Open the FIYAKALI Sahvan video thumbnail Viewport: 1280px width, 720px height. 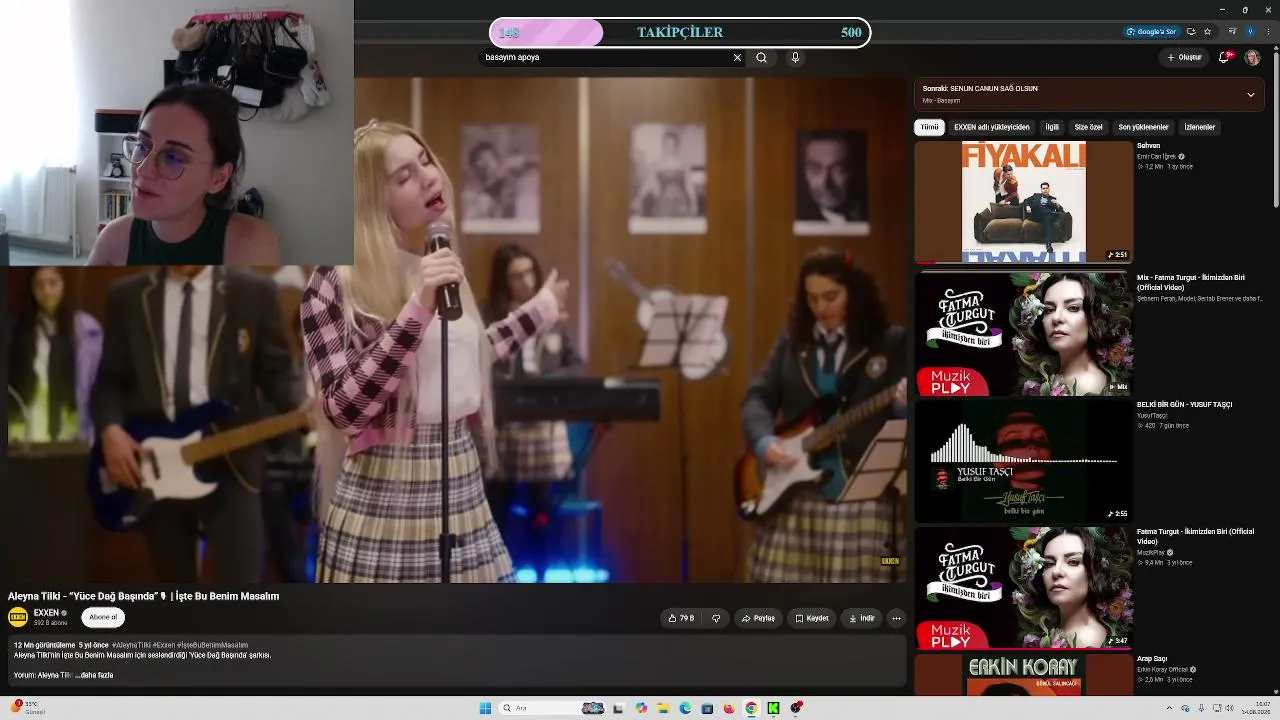point(1023,202)
